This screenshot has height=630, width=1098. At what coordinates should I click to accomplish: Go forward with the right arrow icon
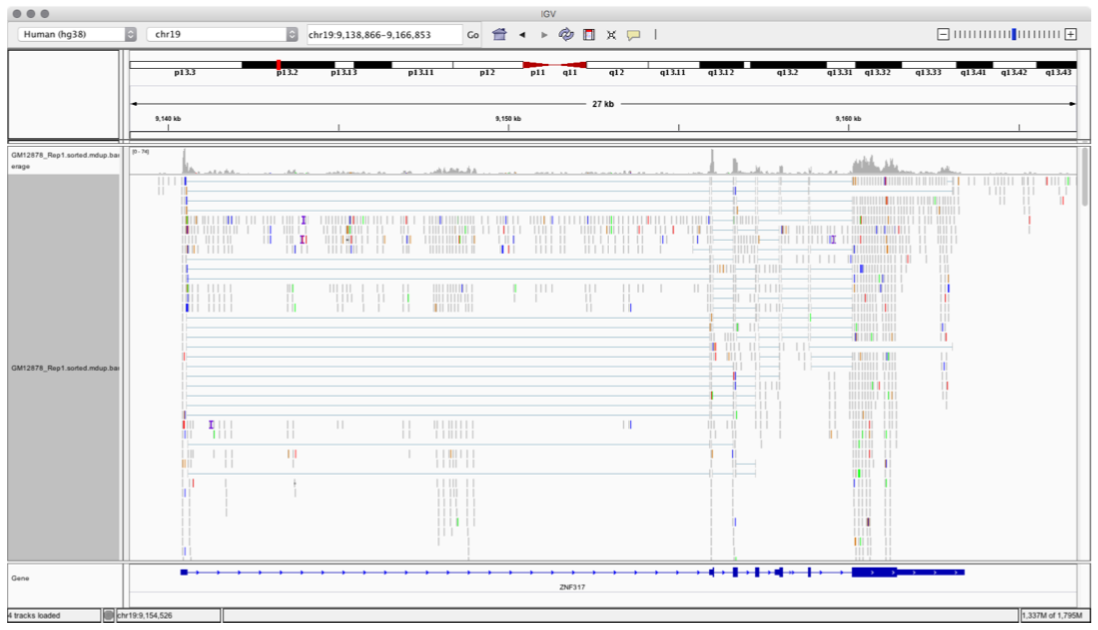pos(544,34)
